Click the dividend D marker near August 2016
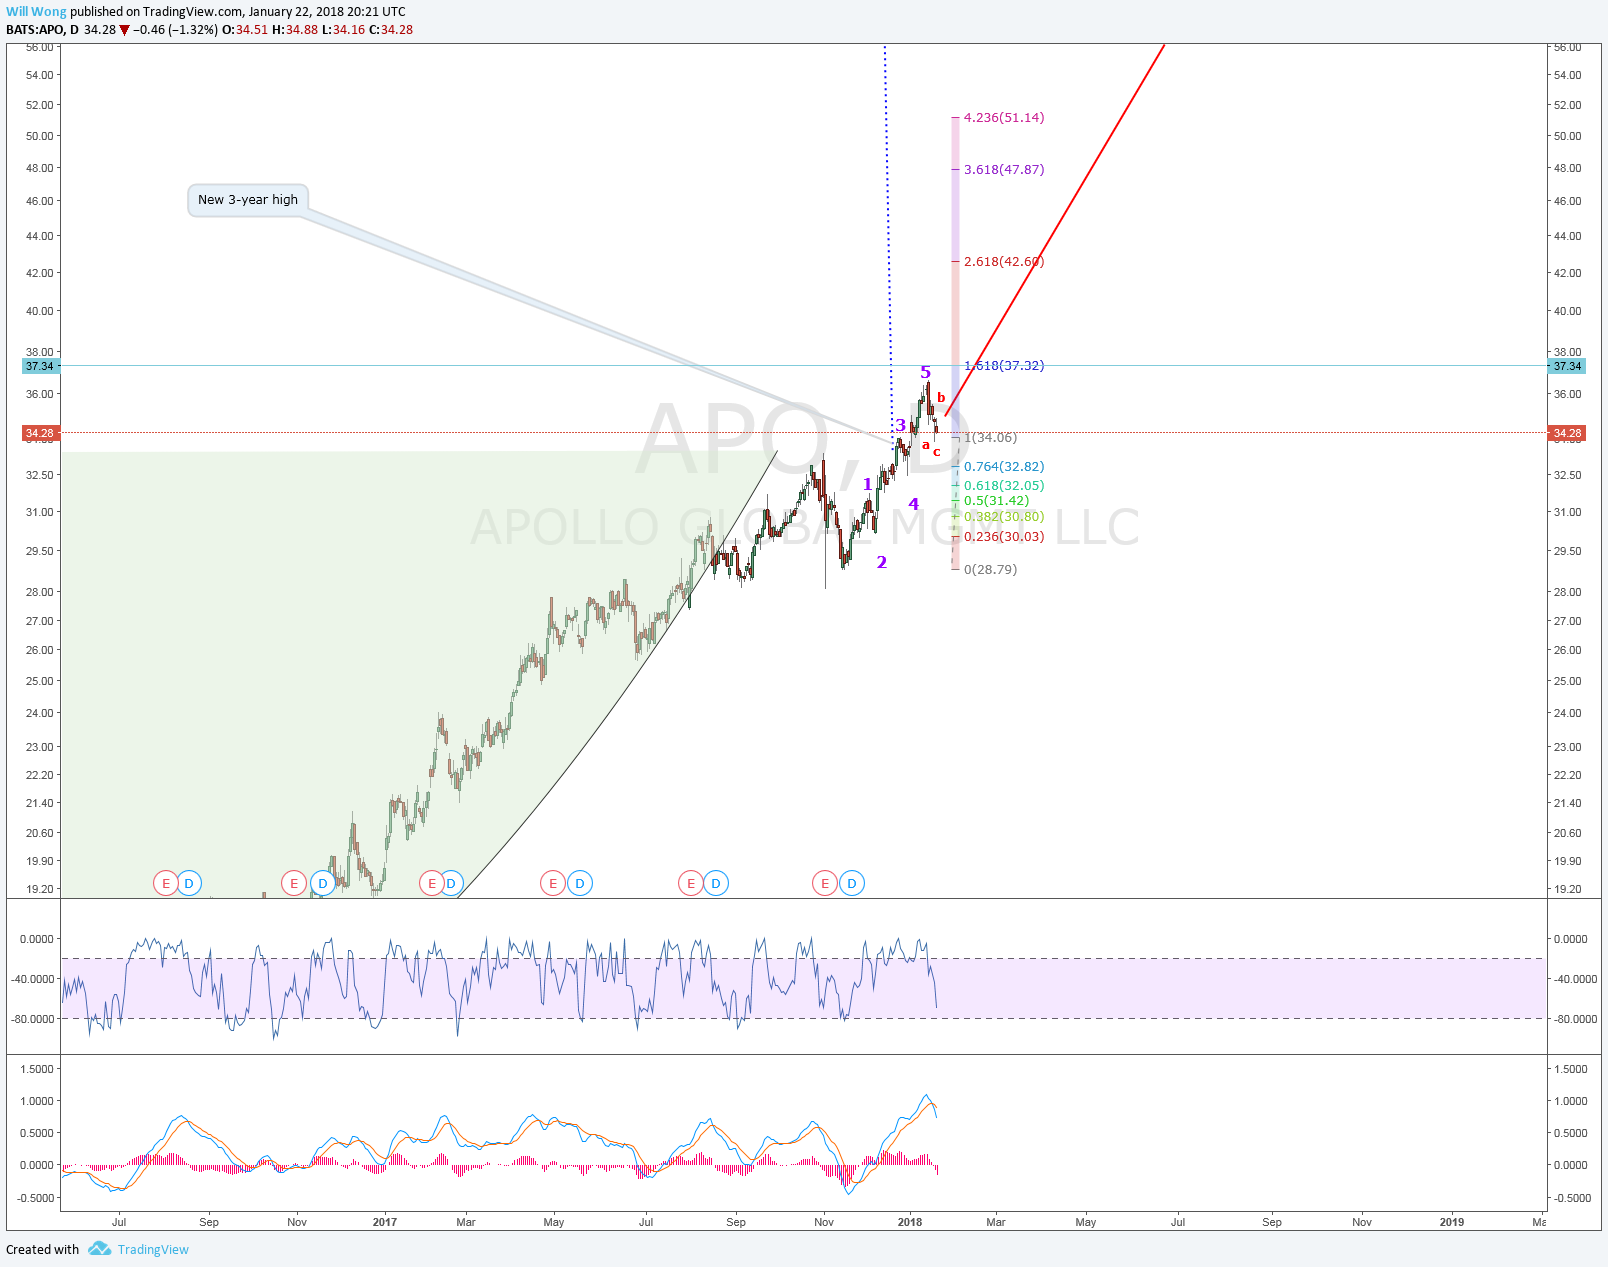 coord(188,883)
